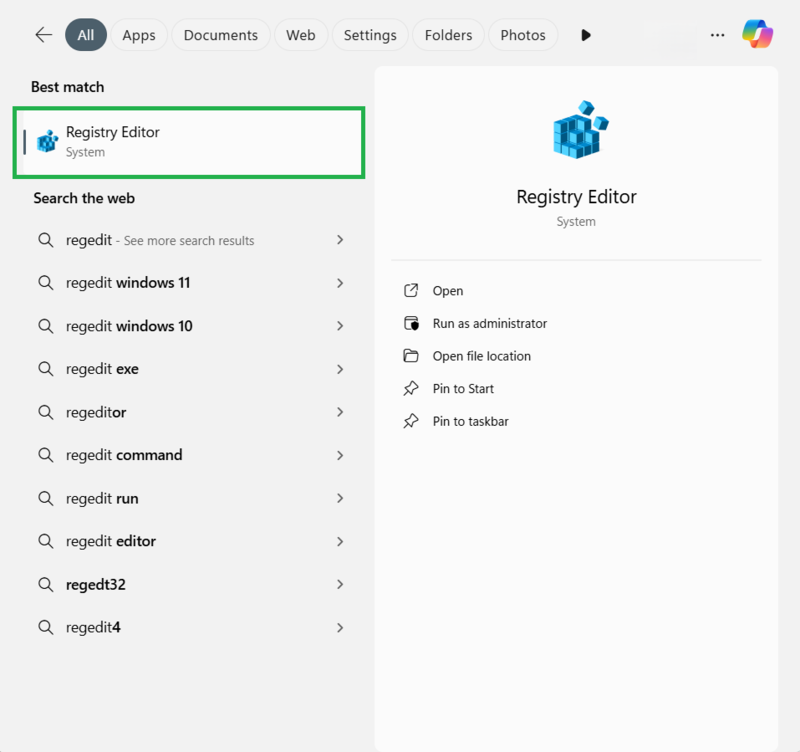Image resolution: width=800 pixels, height=752 pixels.
Task: Choose Pin to Start option
Action: (x=463, y=389)
